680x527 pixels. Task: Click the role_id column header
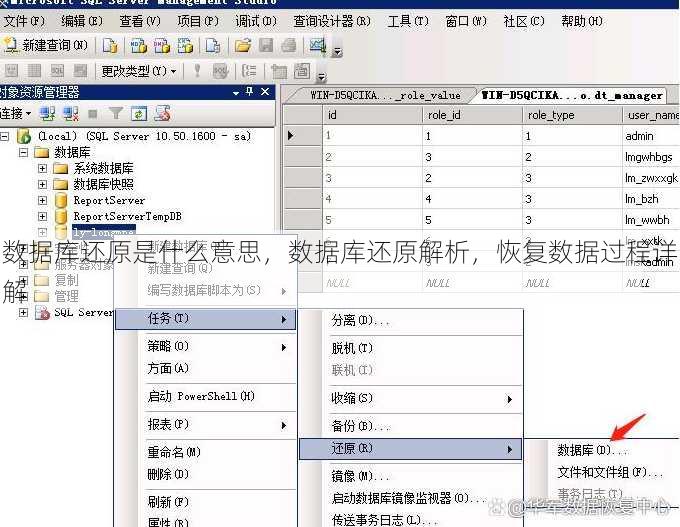tap(472, 115)
